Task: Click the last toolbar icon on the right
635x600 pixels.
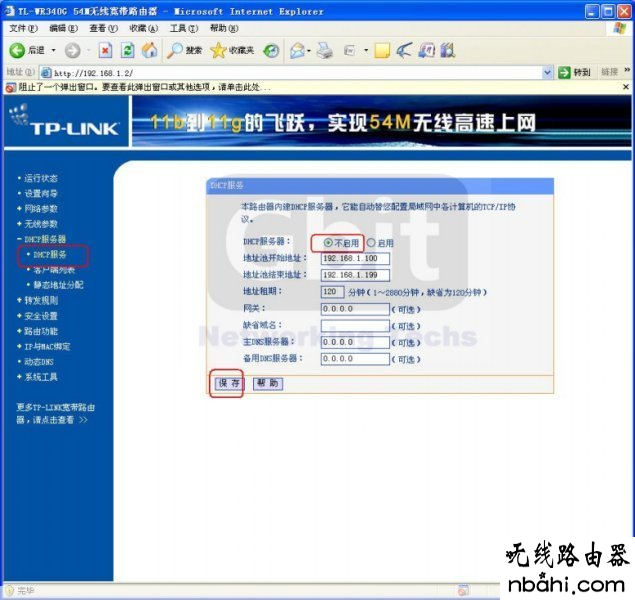Action: coord(447,50)
